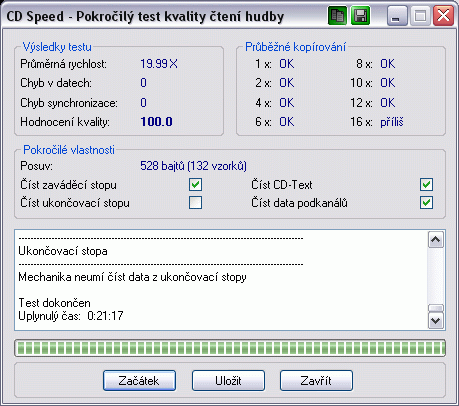Image resolution: width=459 pixels, height=406 pixels.
Task: Click the average speed value 19.99X
Action: click(159, 64)
